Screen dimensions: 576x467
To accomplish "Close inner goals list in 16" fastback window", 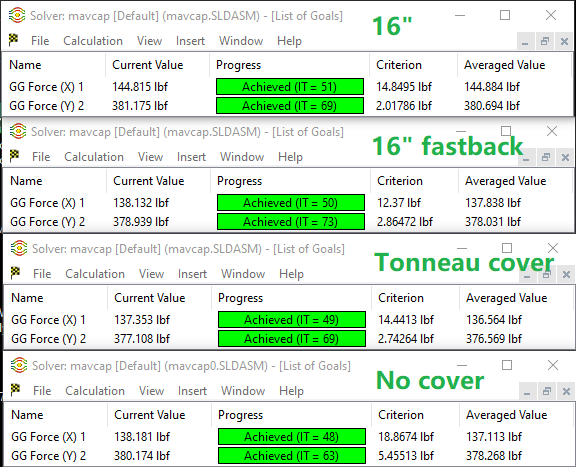I will pyautogui.click(x=566, y=157).
